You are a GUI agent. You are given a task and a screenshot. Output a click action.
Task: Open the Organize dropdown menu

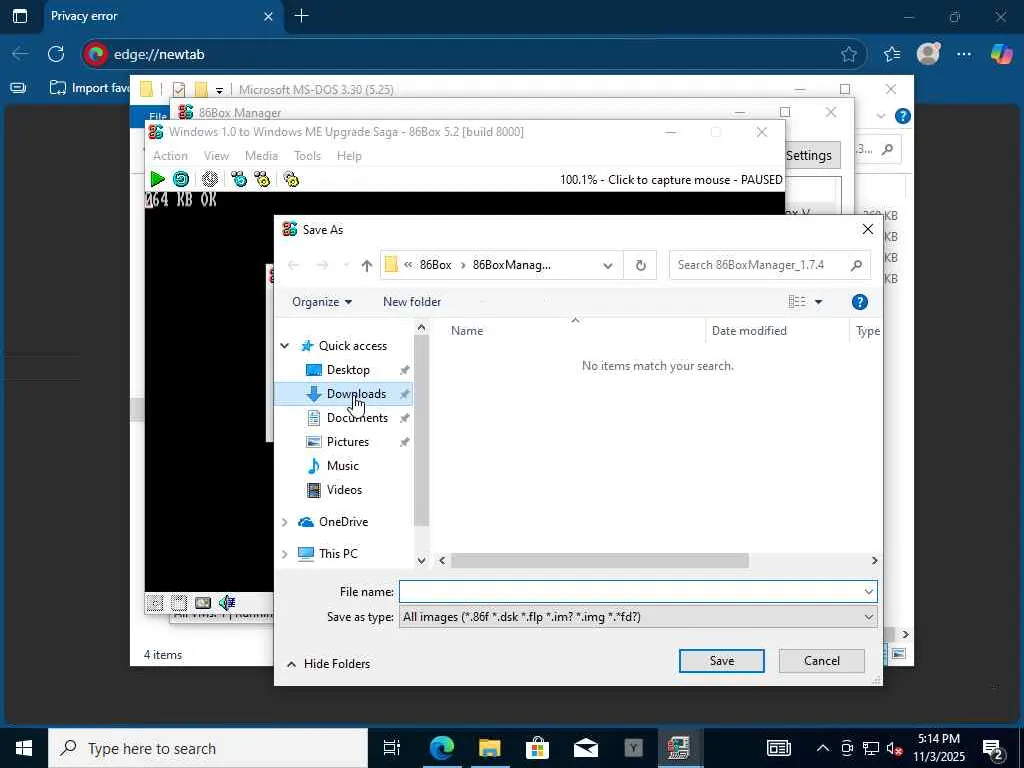tap(322, 302)
